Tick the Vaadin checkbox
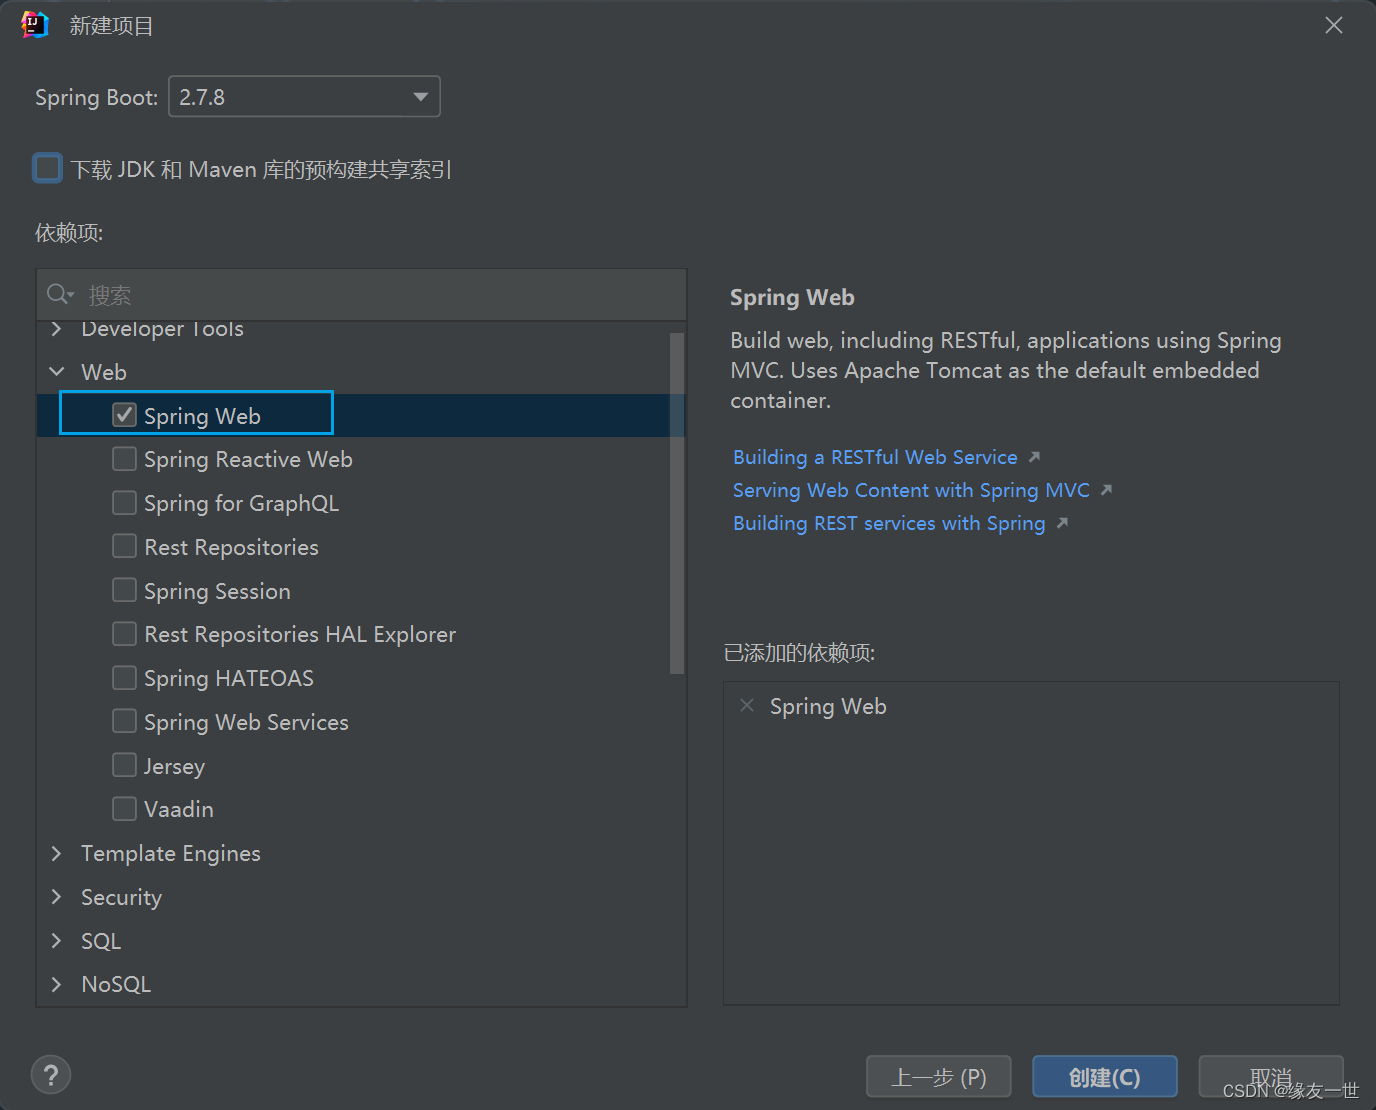The image size is (1376, 1110). (124, 808)
